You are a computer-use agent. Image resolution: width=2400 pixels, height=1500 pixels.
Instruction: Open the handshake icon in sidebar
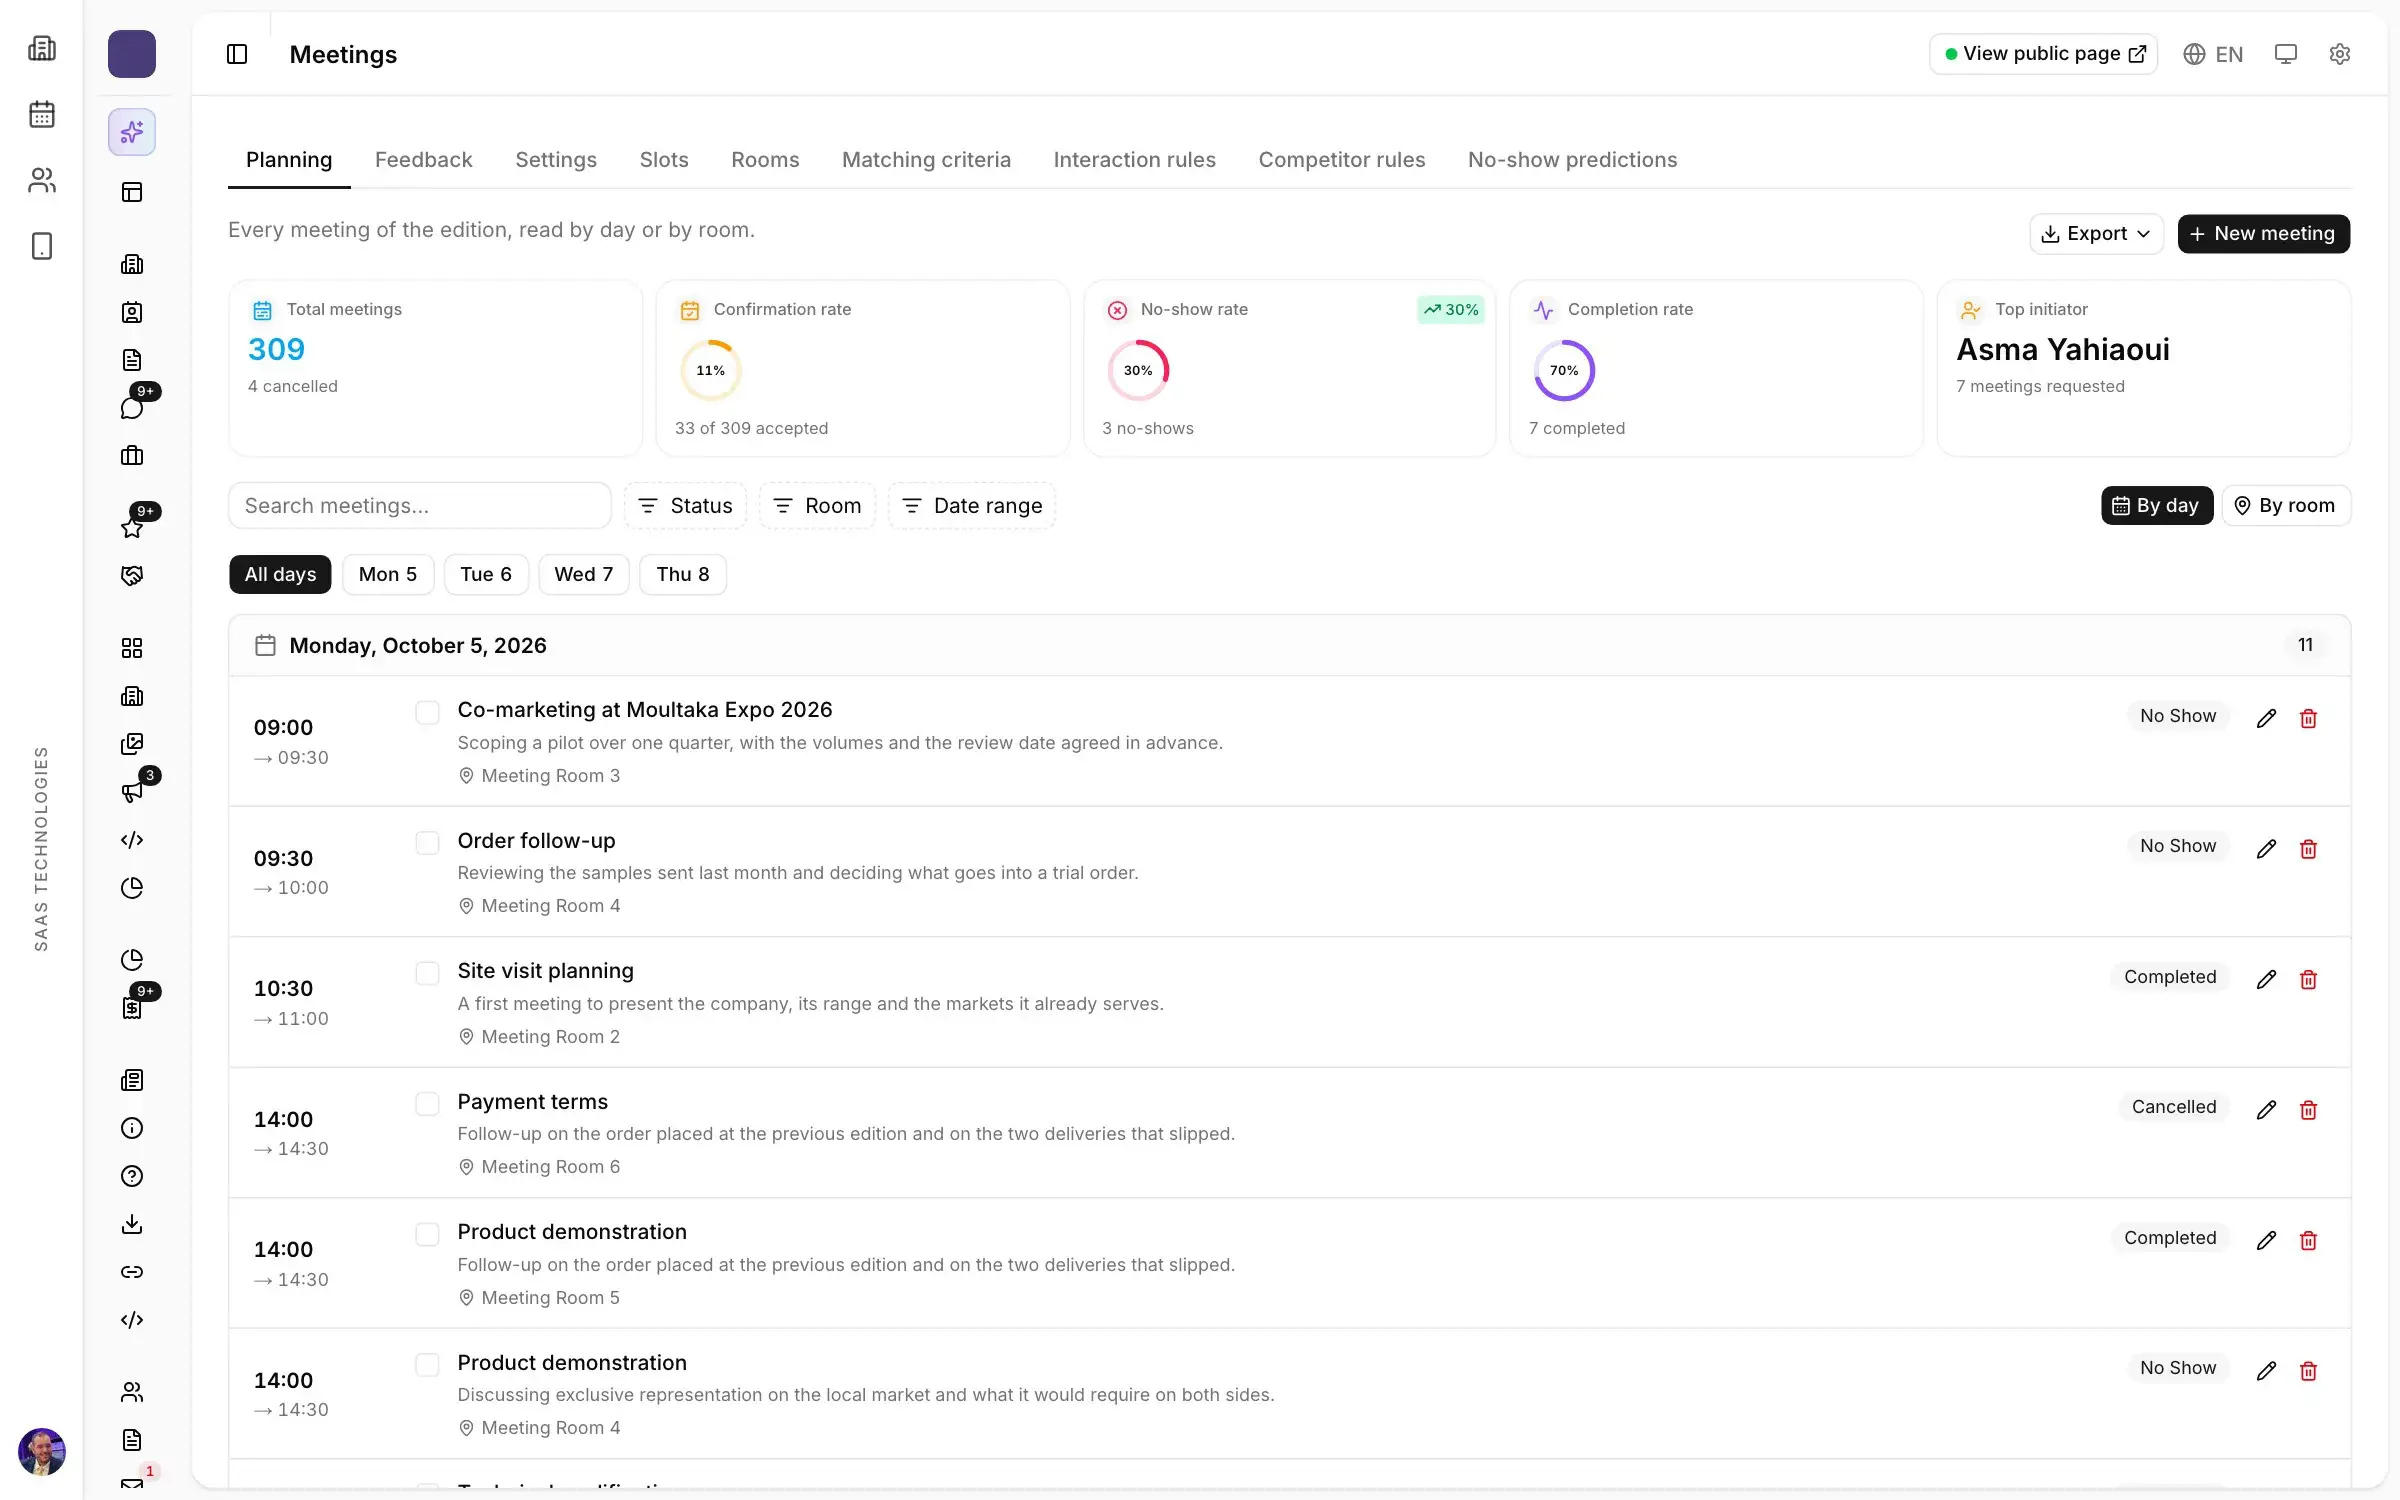point(132,576)
